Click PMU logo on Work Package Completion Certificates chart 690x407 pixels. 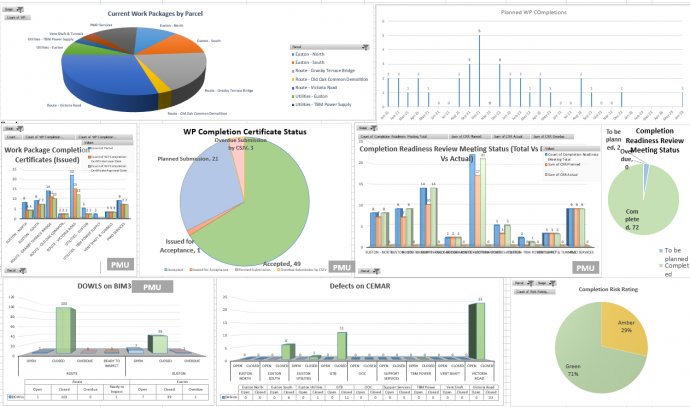pos(122,263)
